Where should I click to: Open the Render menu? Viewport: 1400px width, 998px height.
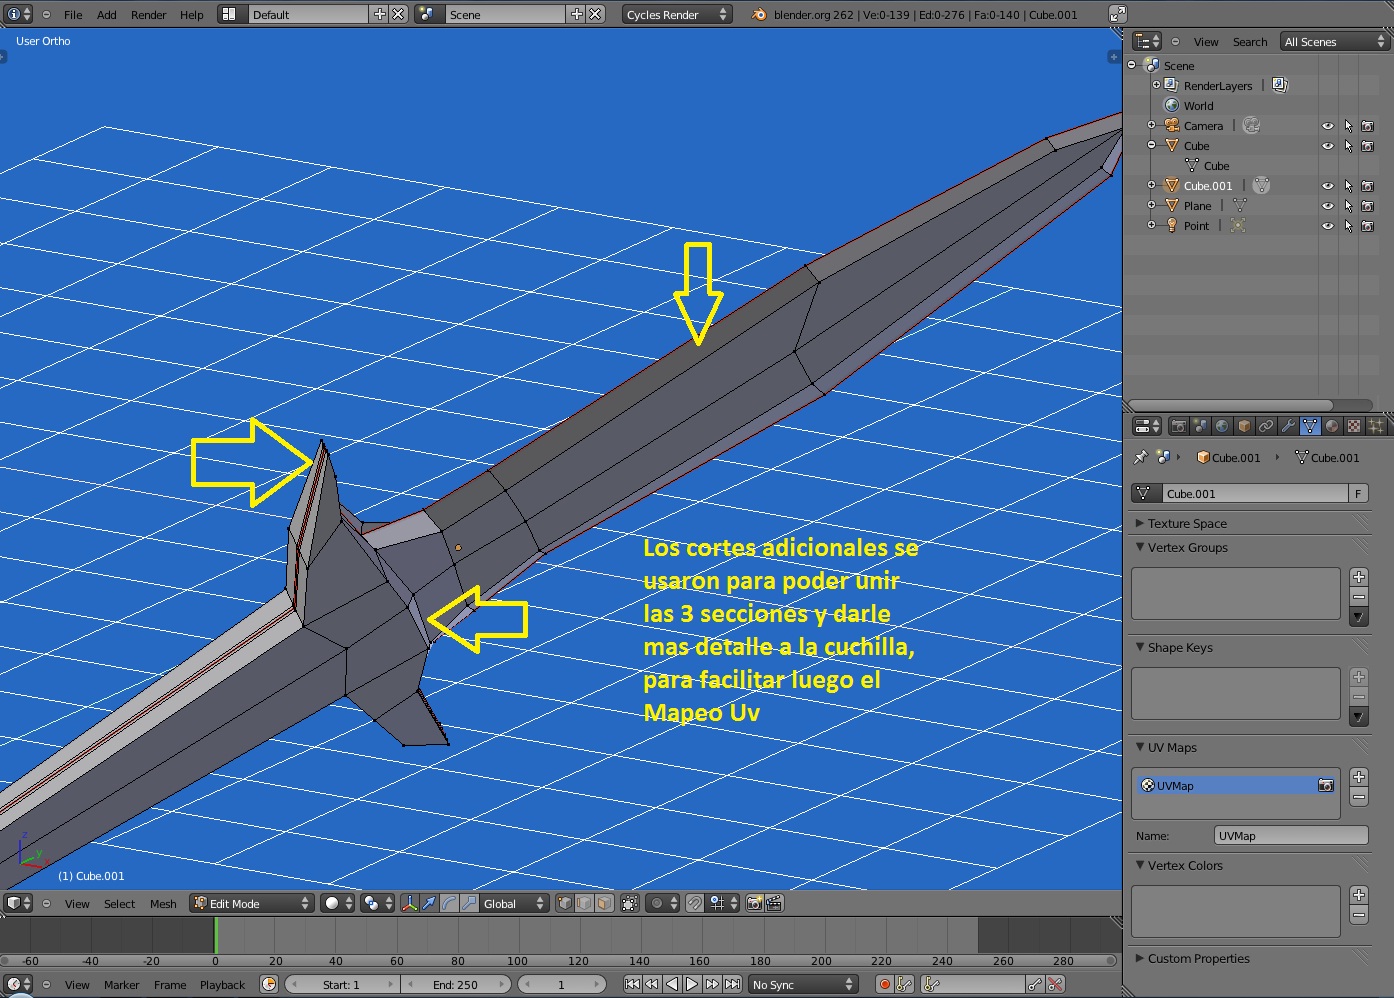click(149, 15)
